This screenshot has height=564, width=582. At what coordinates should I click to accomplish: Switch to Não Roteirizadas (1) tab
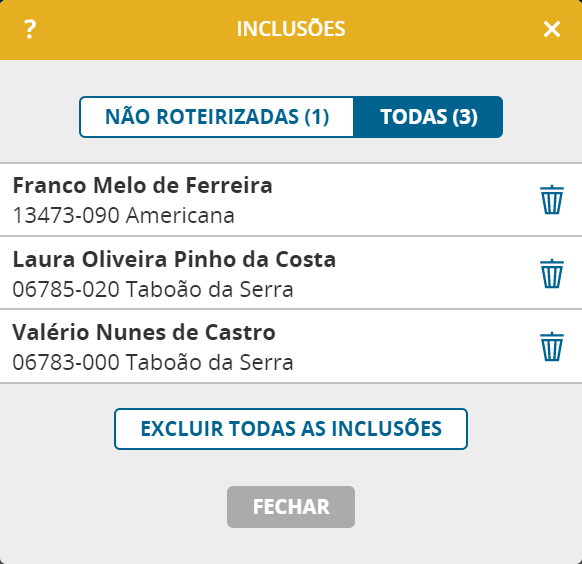pyautogui.click(x=217, y=117)
